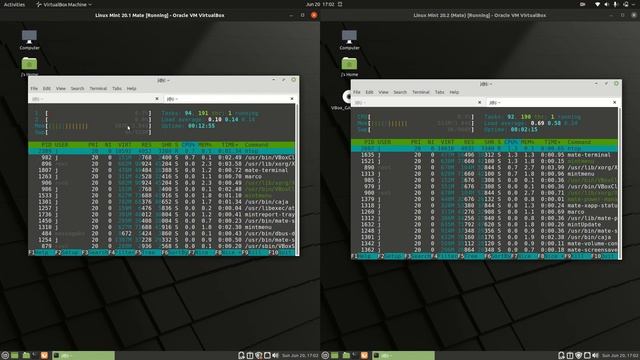Screen dimensions: 640x360
Task: Switch to the second tab in the left terminal
Action: coord(230,99)
